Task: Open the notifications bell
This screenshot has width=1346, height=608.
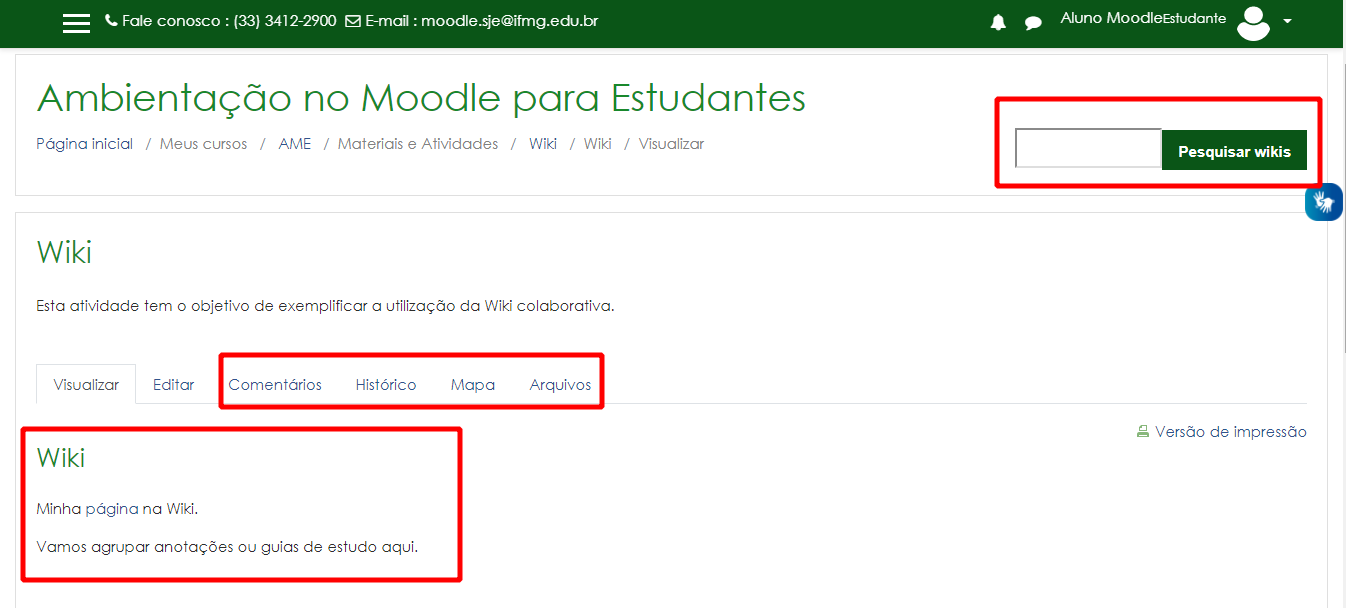Action: tap(997, 22)
